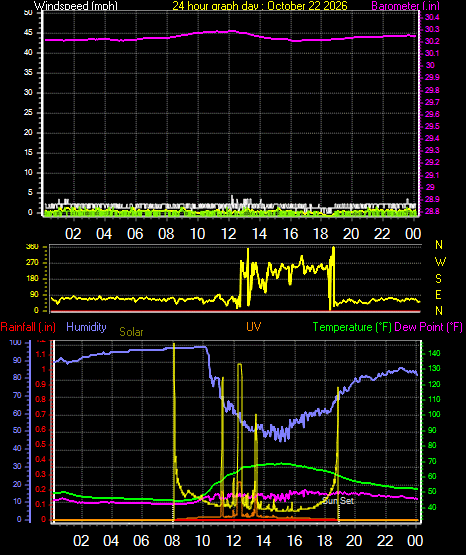
Task: Click the top "N" compass label
Action: pyautogui.click(x=439, y=245)
